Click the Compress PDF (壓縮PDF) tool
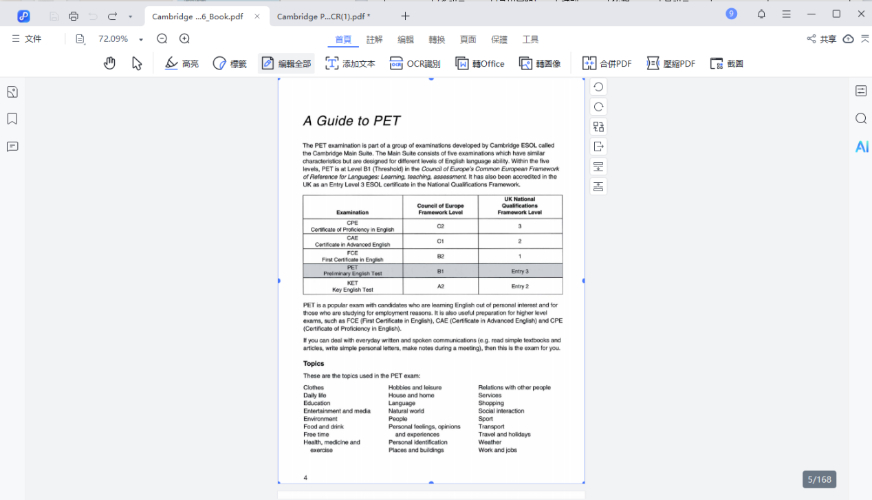Image resolution: width=872 pixels, height=500 pixels. pos(671,63)
